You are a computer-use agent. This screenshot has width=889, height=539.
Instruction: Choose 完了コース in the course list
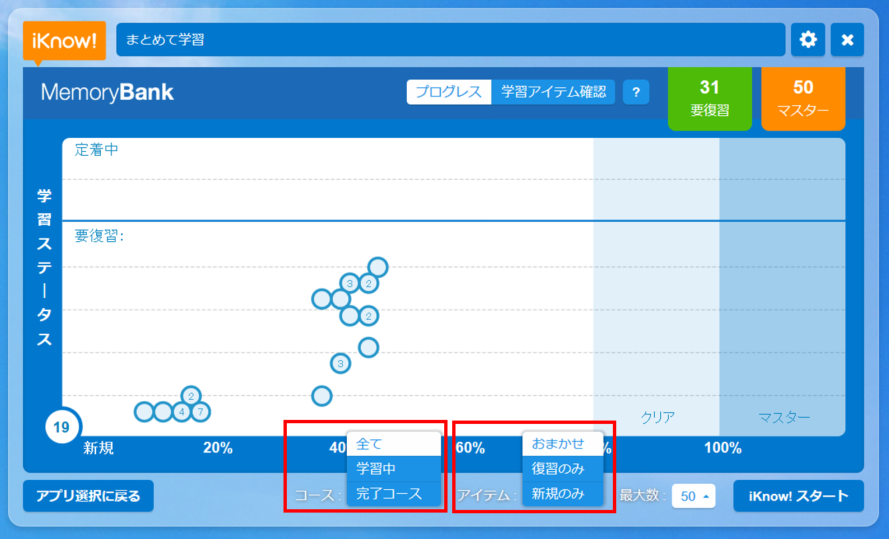393,494
